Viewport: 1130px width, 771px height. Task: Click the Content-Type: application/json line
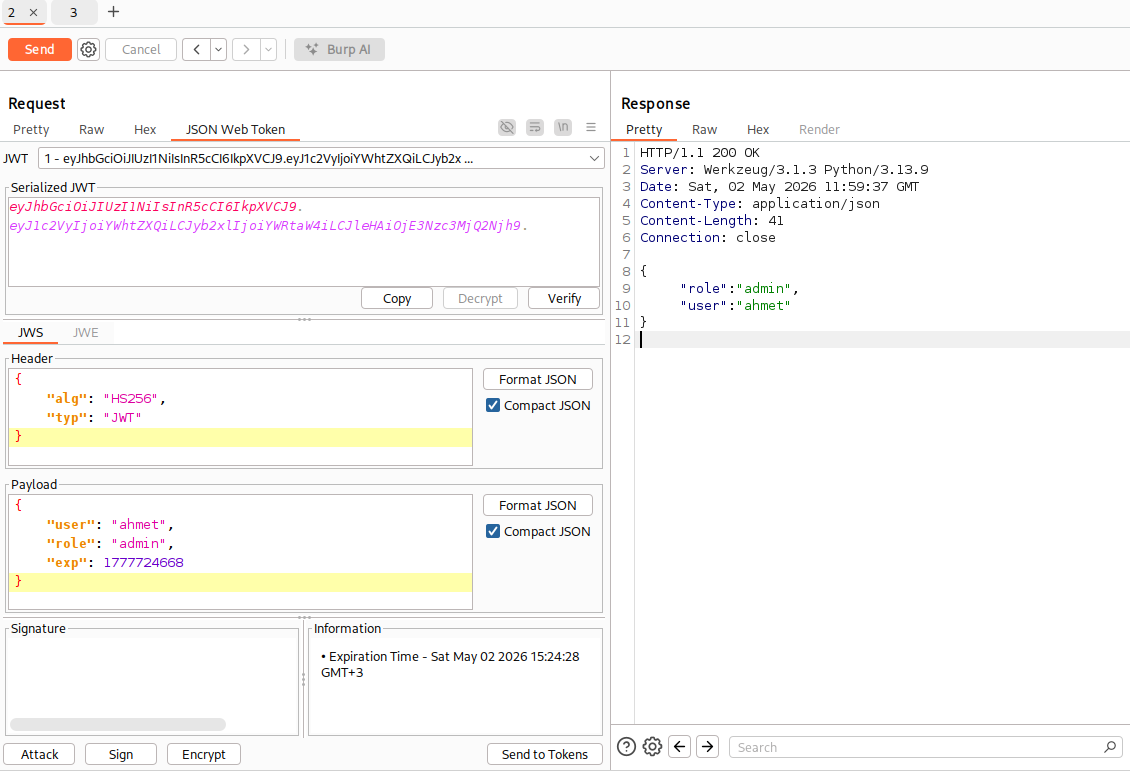tap(760, 204)
